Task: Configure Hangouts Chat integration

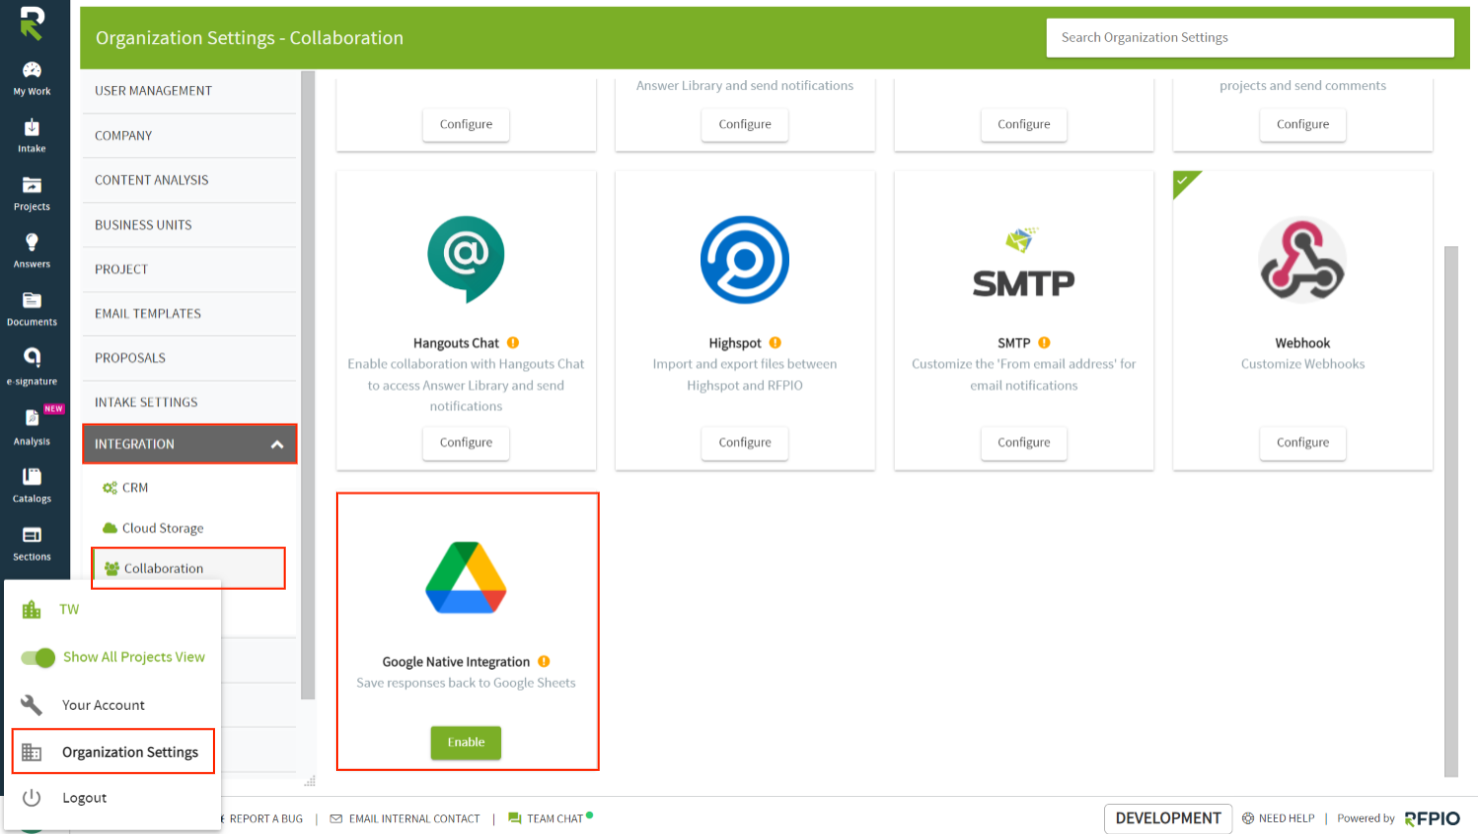Action: click(x=466, y=442)
